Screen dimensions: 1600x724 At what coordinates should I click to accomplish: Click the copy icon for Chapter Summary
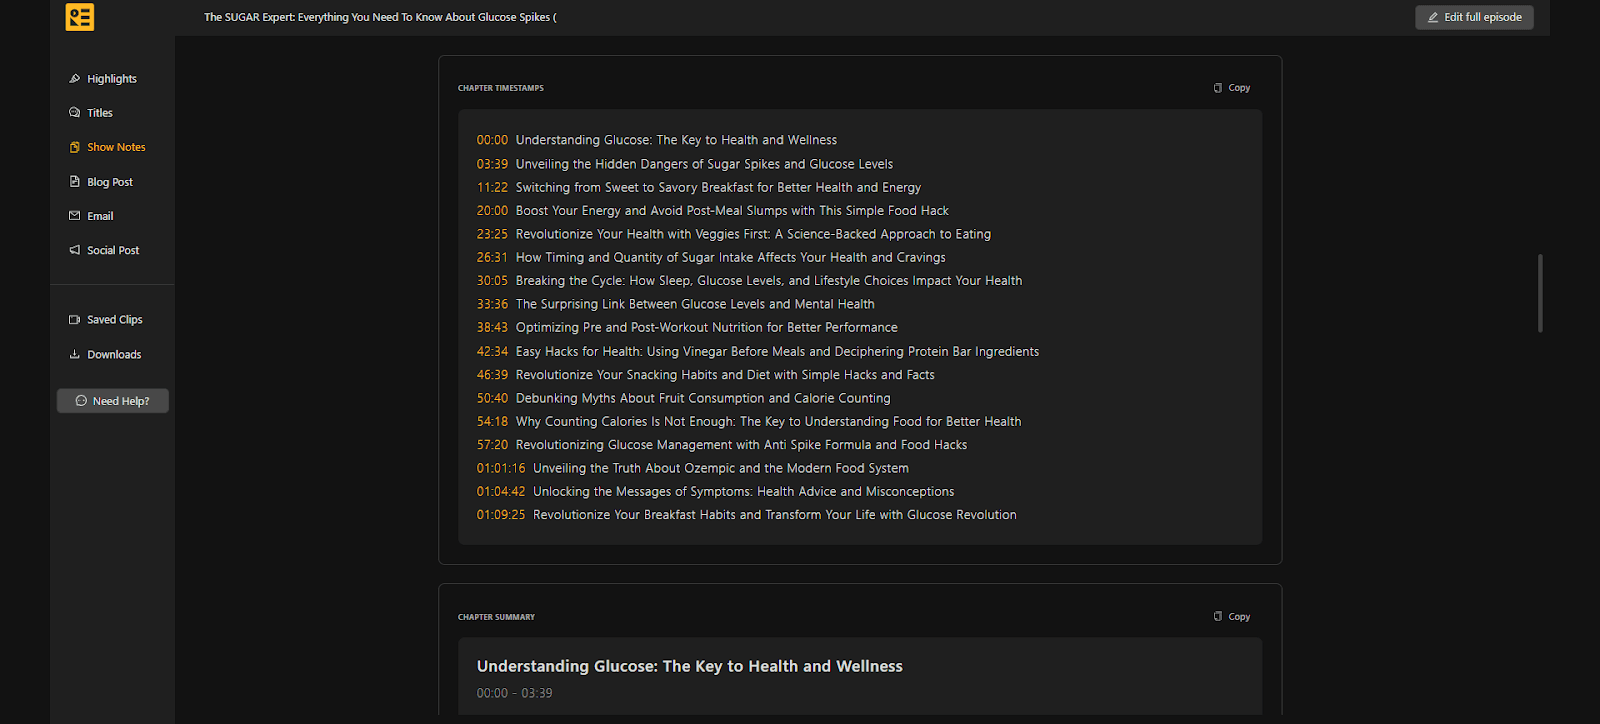1216,616
